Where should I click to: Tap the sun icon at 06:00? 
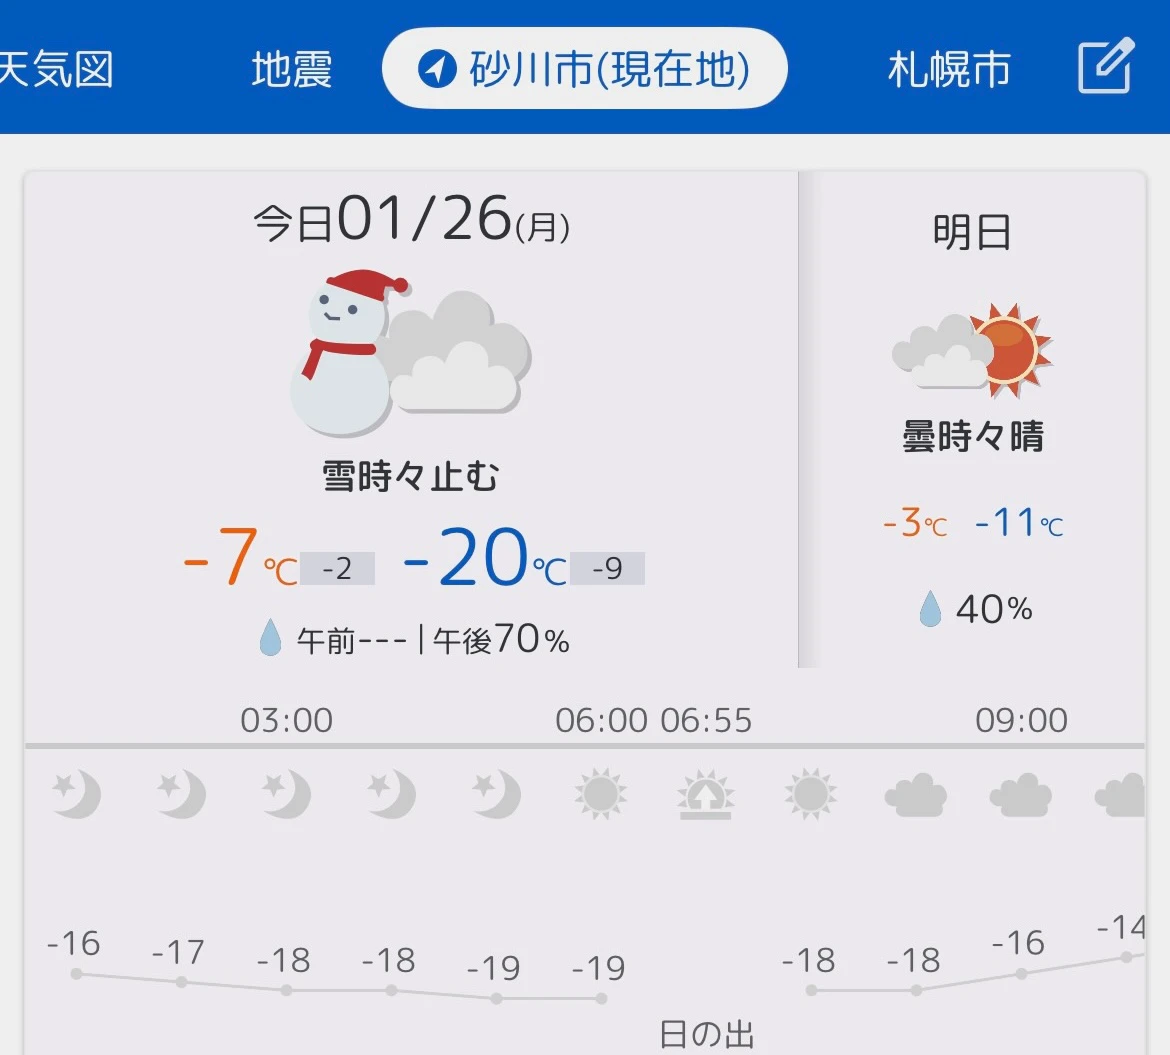click(600, 796)
